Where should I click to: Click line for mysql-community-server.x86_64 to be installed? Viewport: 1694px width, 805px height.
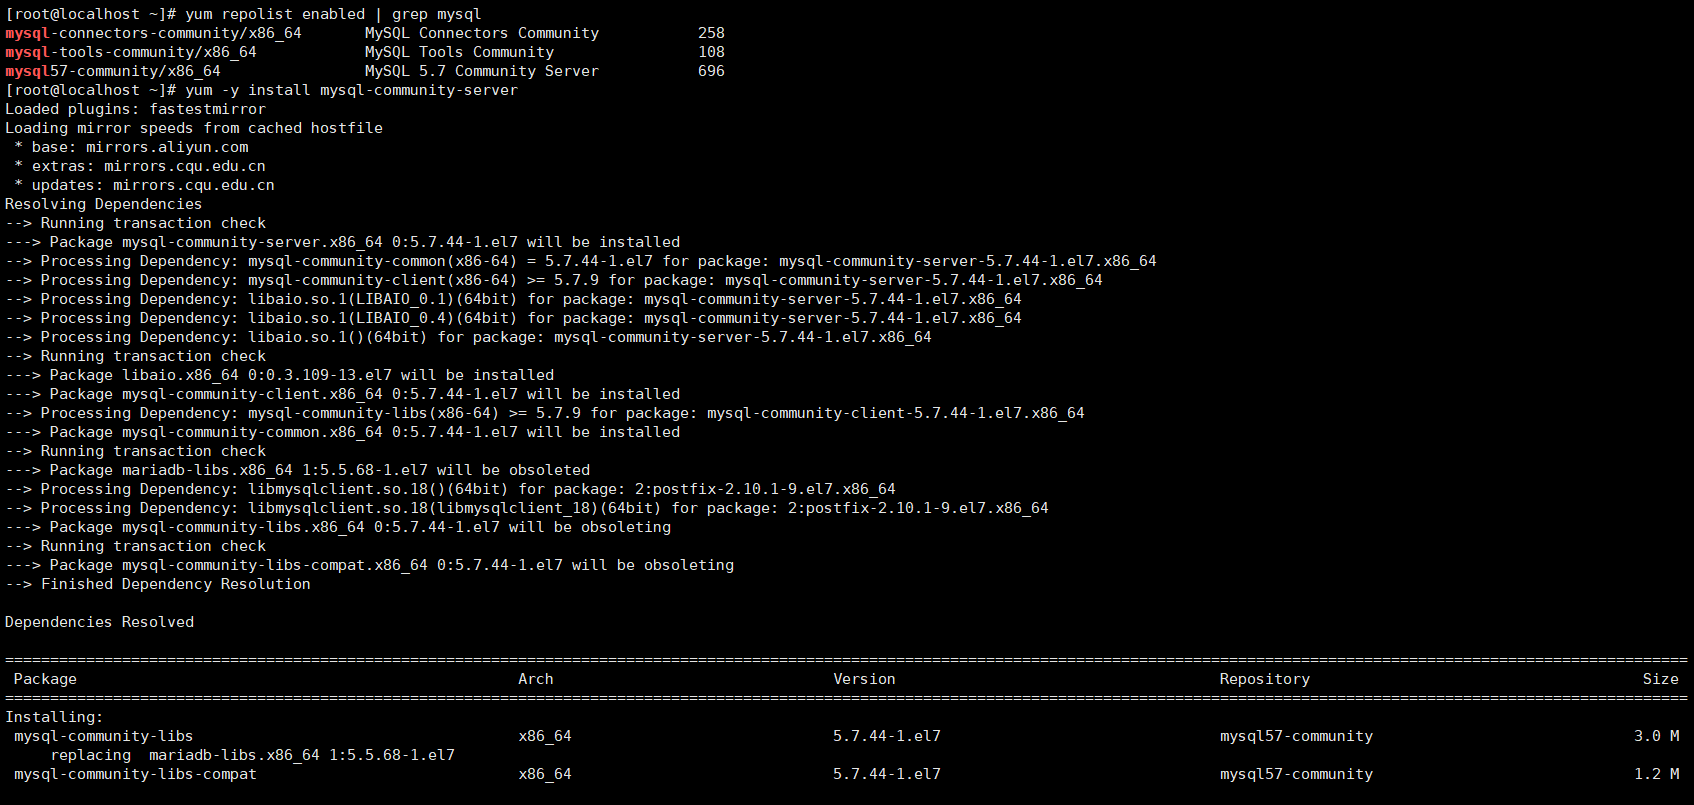coord(342,242)
